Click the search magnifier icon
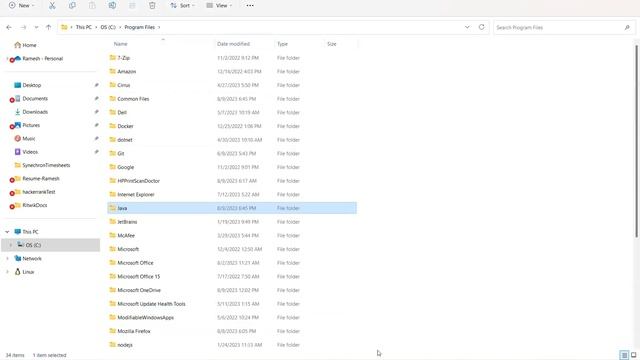The image size is (640, 360). click(627, 27)
